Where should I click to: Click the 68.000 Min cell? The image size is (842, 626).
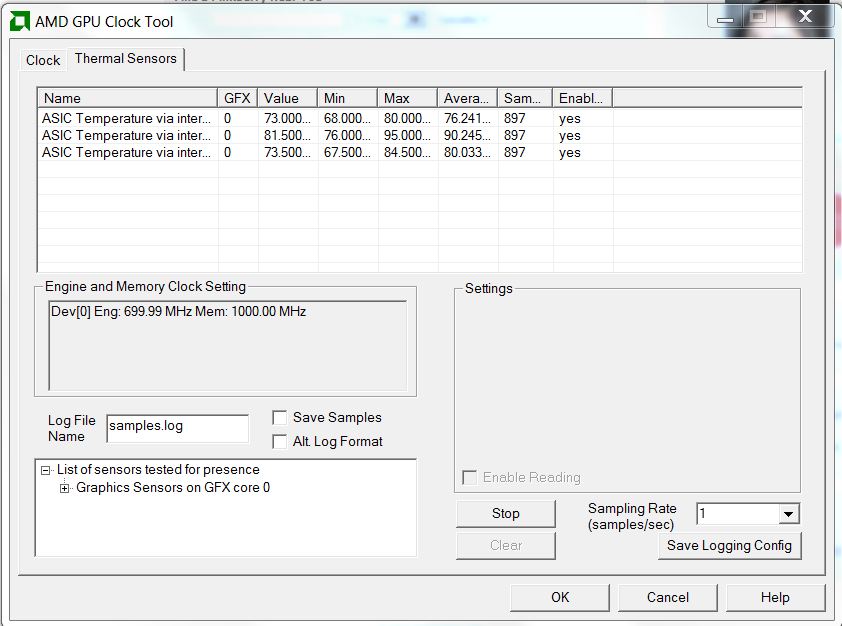(x=347, y=118)
